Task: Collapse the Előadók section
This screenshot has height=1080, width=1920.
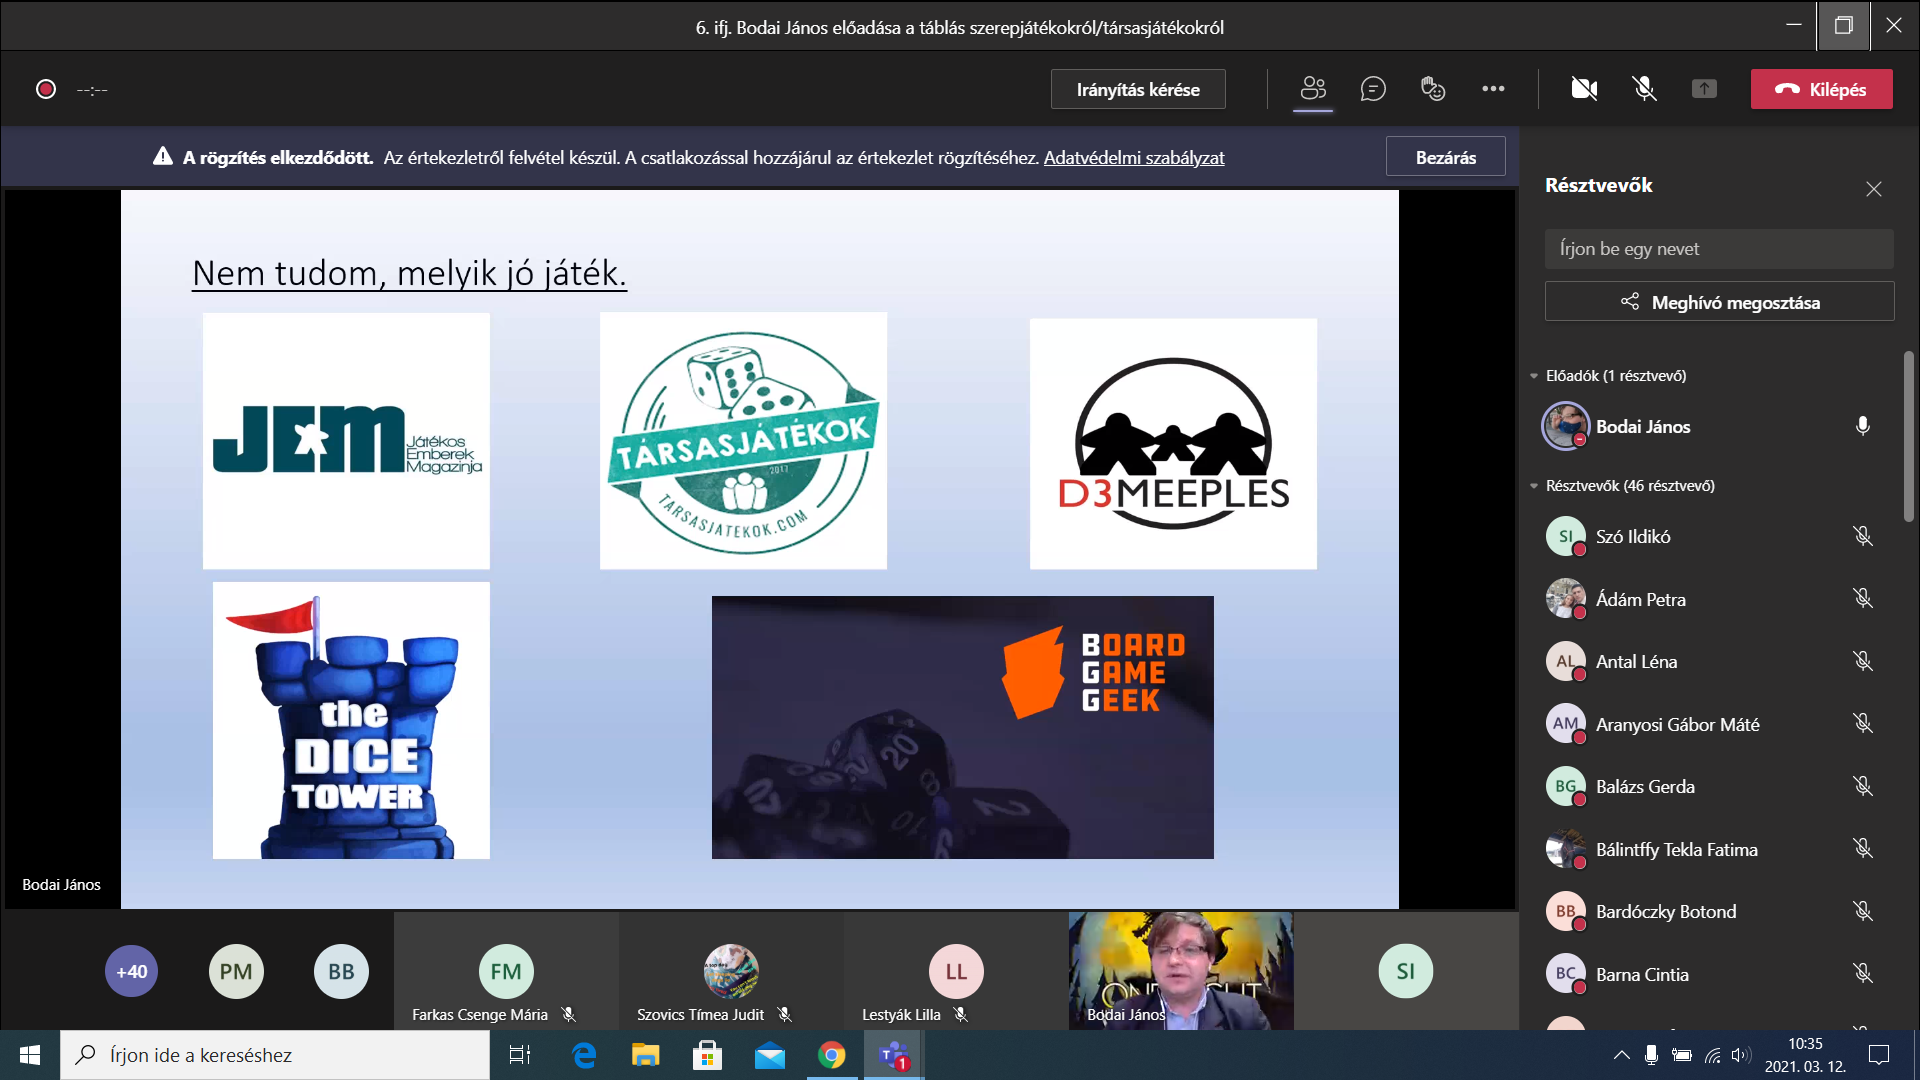Action: point(1534,376)
